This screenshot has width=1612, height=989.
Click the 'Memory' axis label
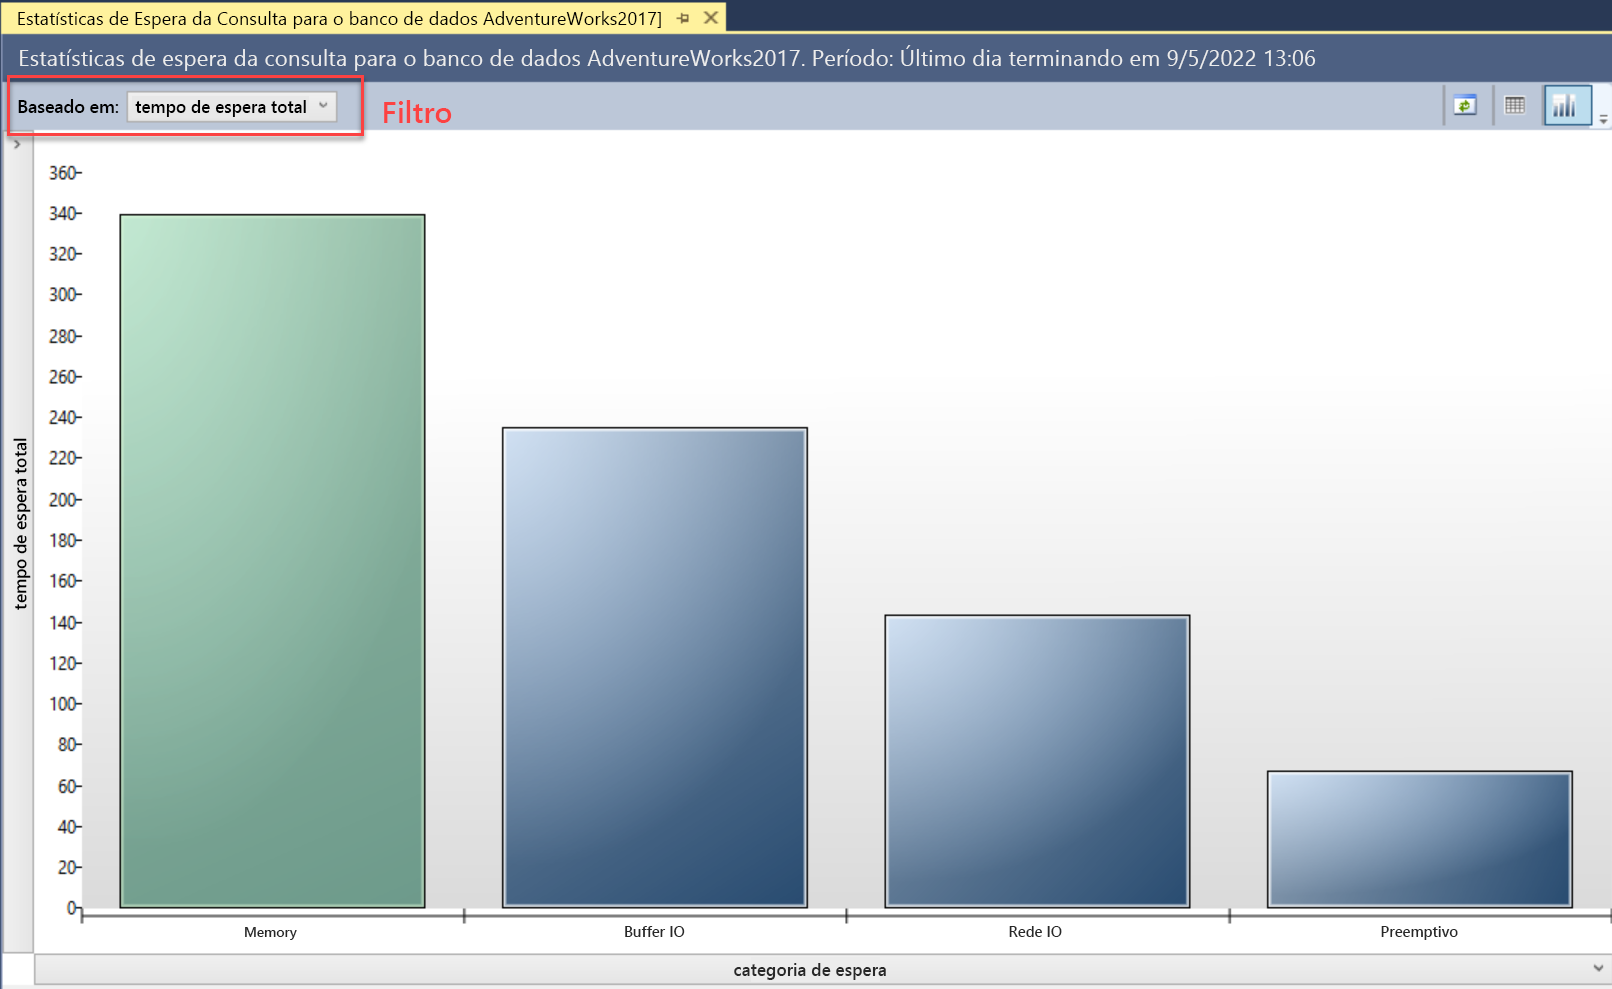tap(270, 932)
